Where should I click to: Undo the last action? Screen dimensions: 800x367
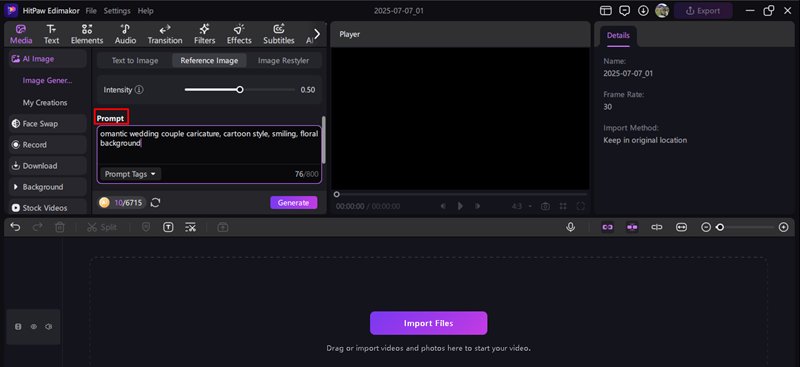point(15,227)
